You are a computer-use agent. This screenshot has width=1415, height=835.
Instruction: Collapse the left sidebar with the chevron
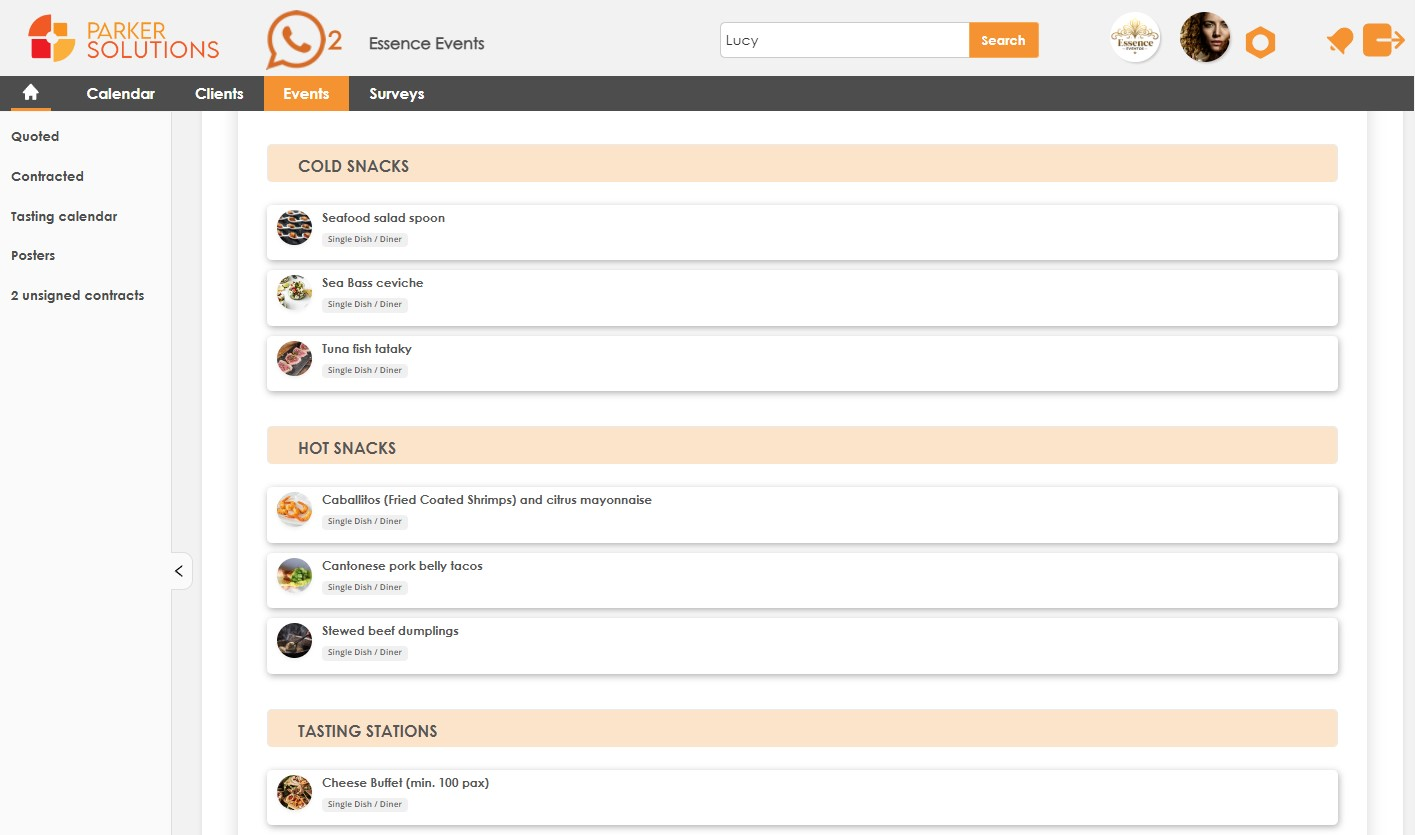(x=180, y=570)
